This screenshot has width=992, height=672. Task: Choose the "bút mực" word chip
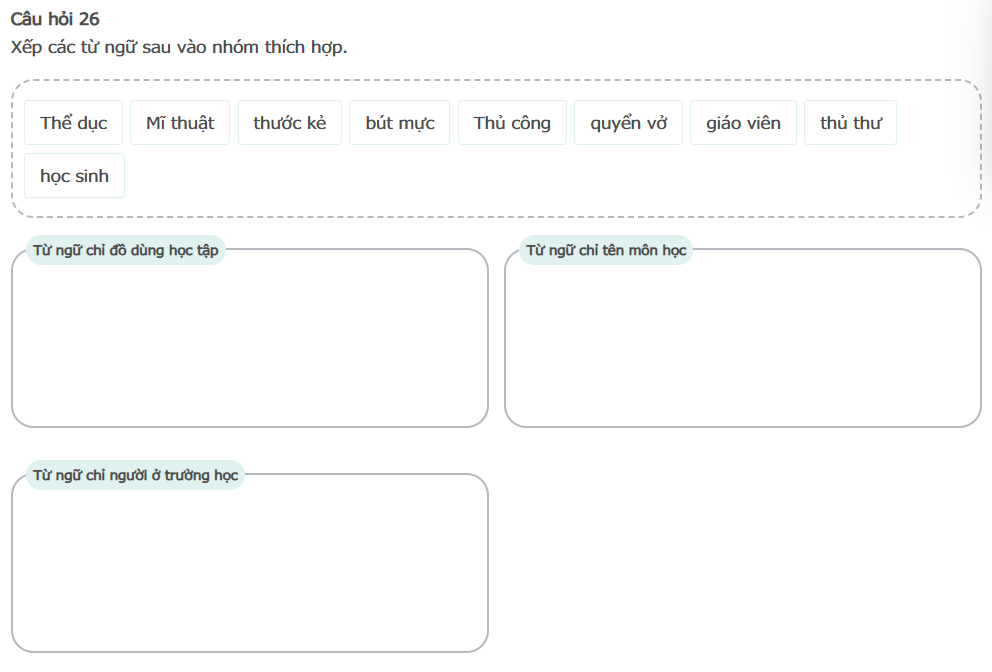pos(400,123)
